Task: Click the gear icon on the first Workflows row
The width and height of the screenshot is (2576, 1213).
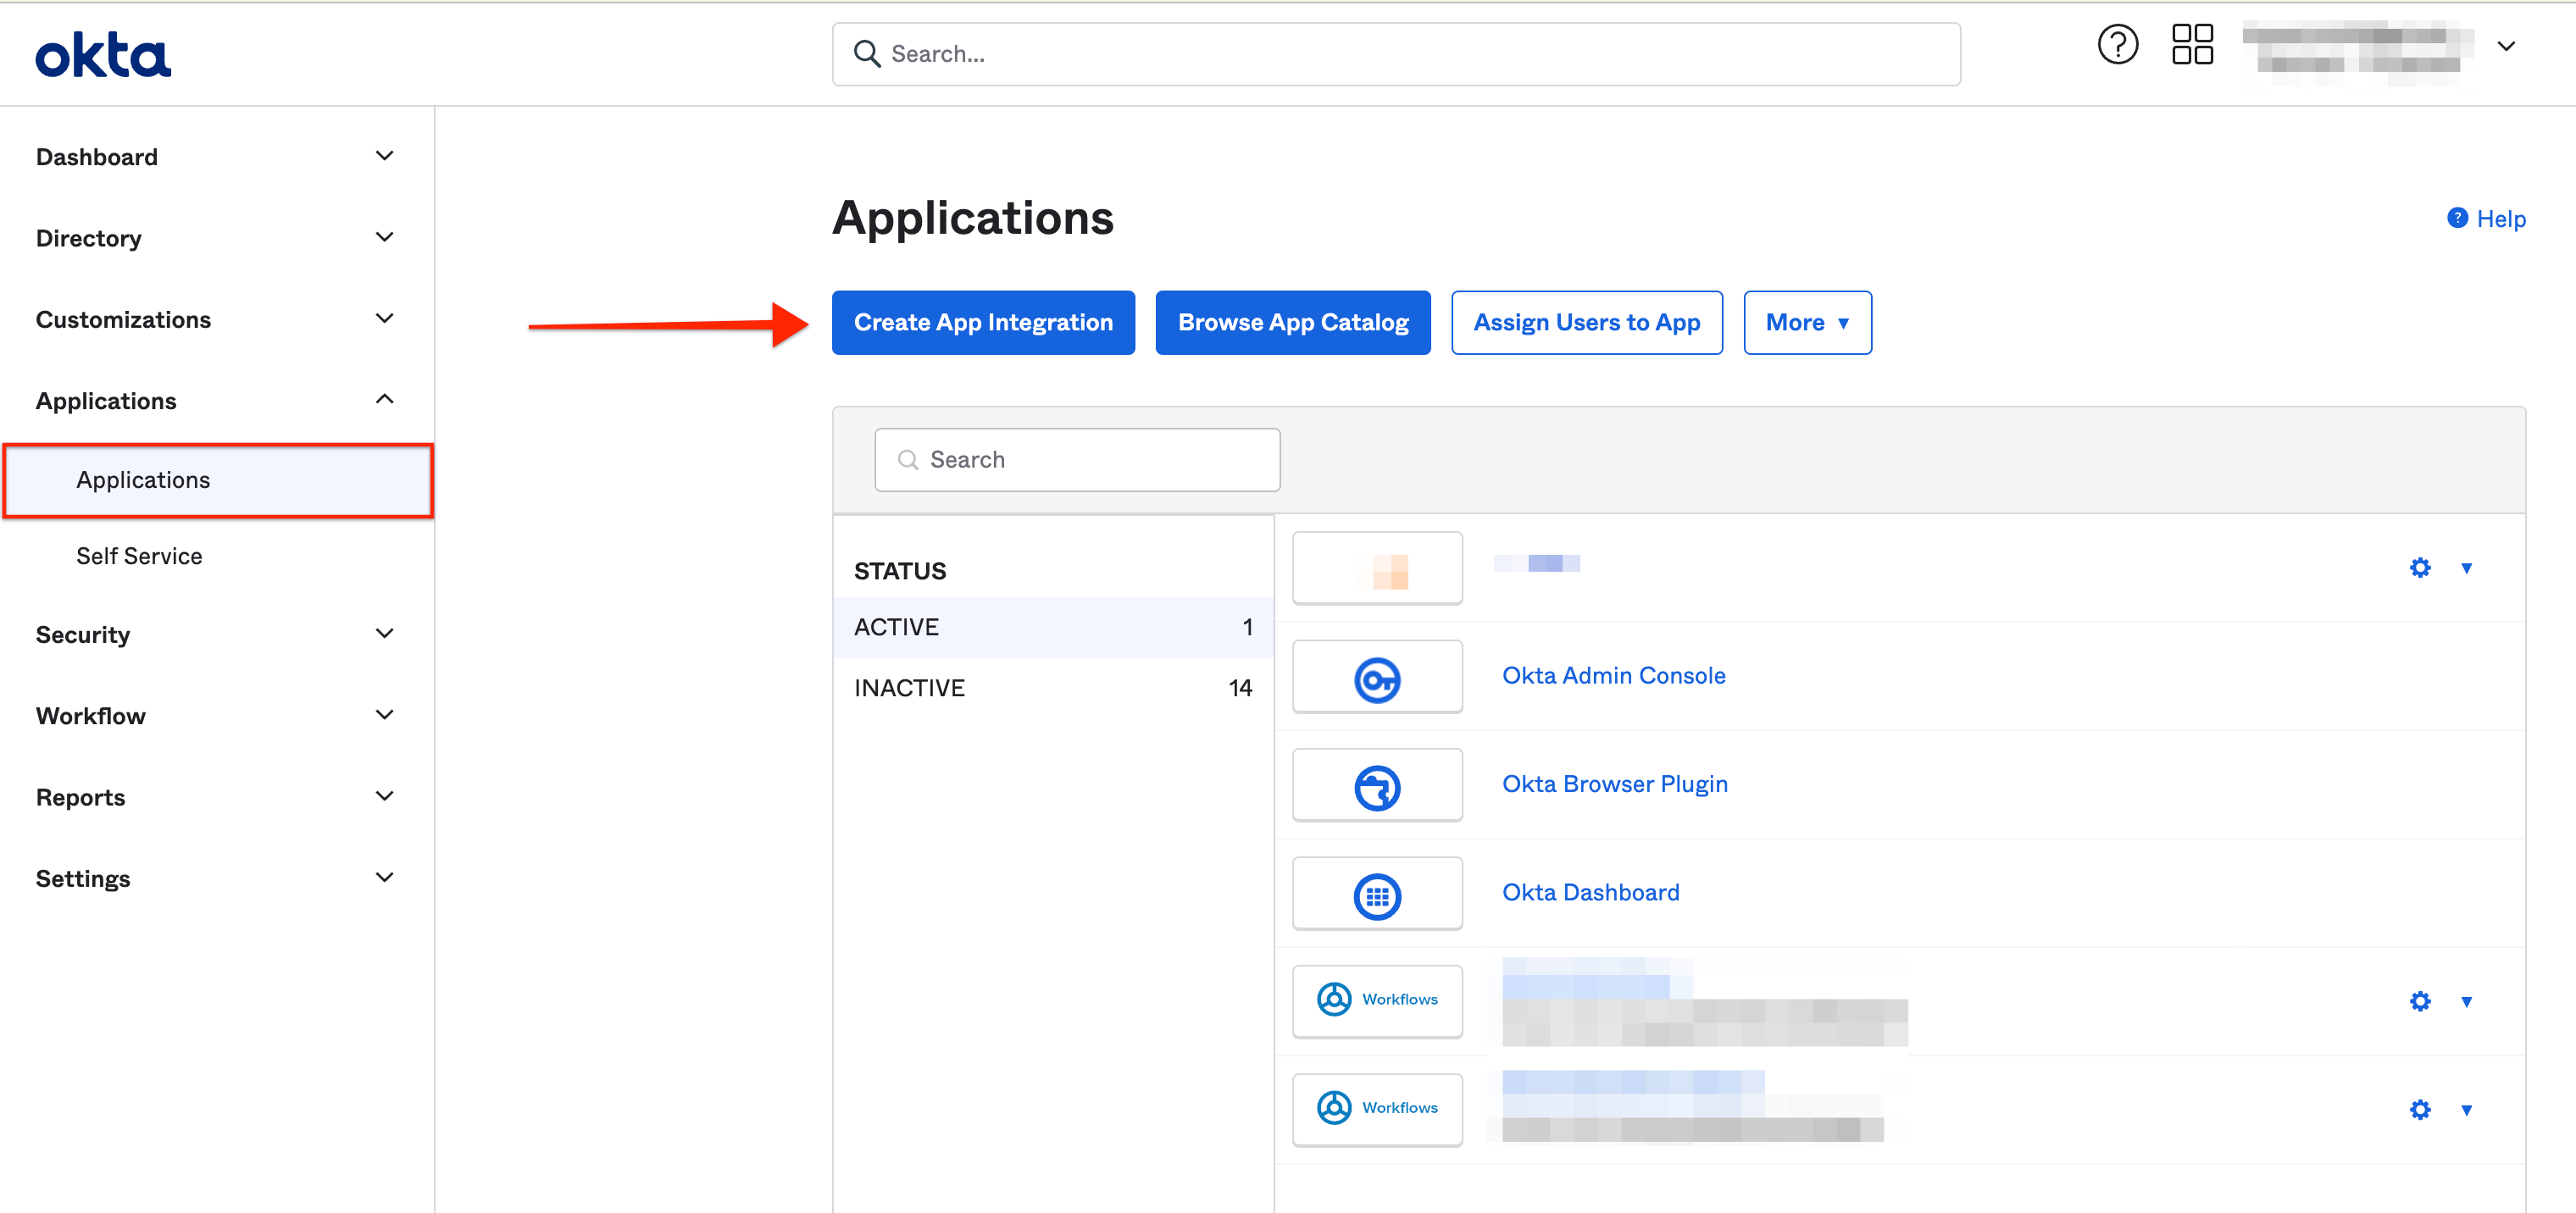Action: click(x=2420, y=1001)
